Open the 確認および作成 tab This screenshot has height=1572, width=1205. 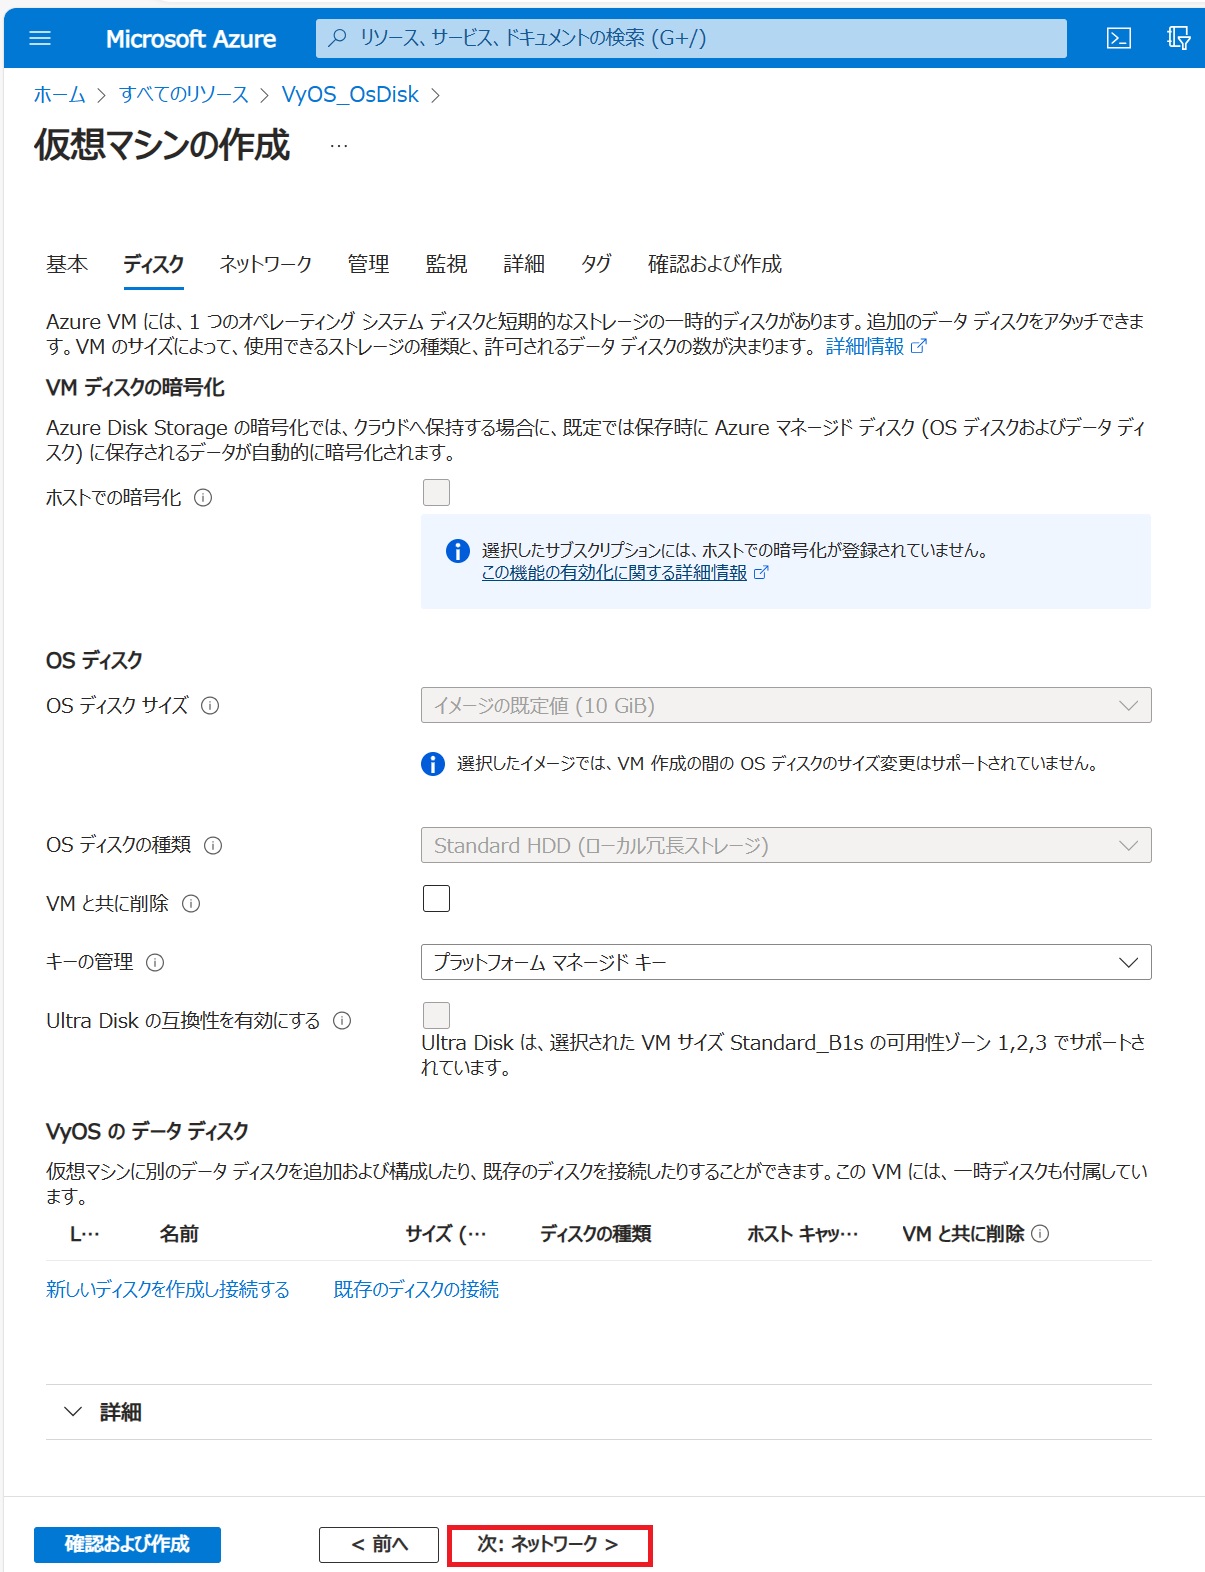[715, 264]
